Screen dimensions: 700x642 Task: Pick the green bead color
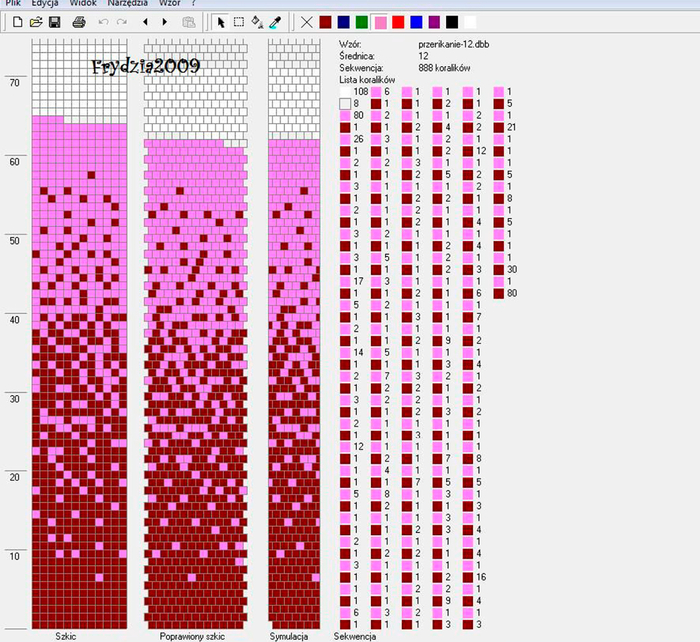click(362, 22)
